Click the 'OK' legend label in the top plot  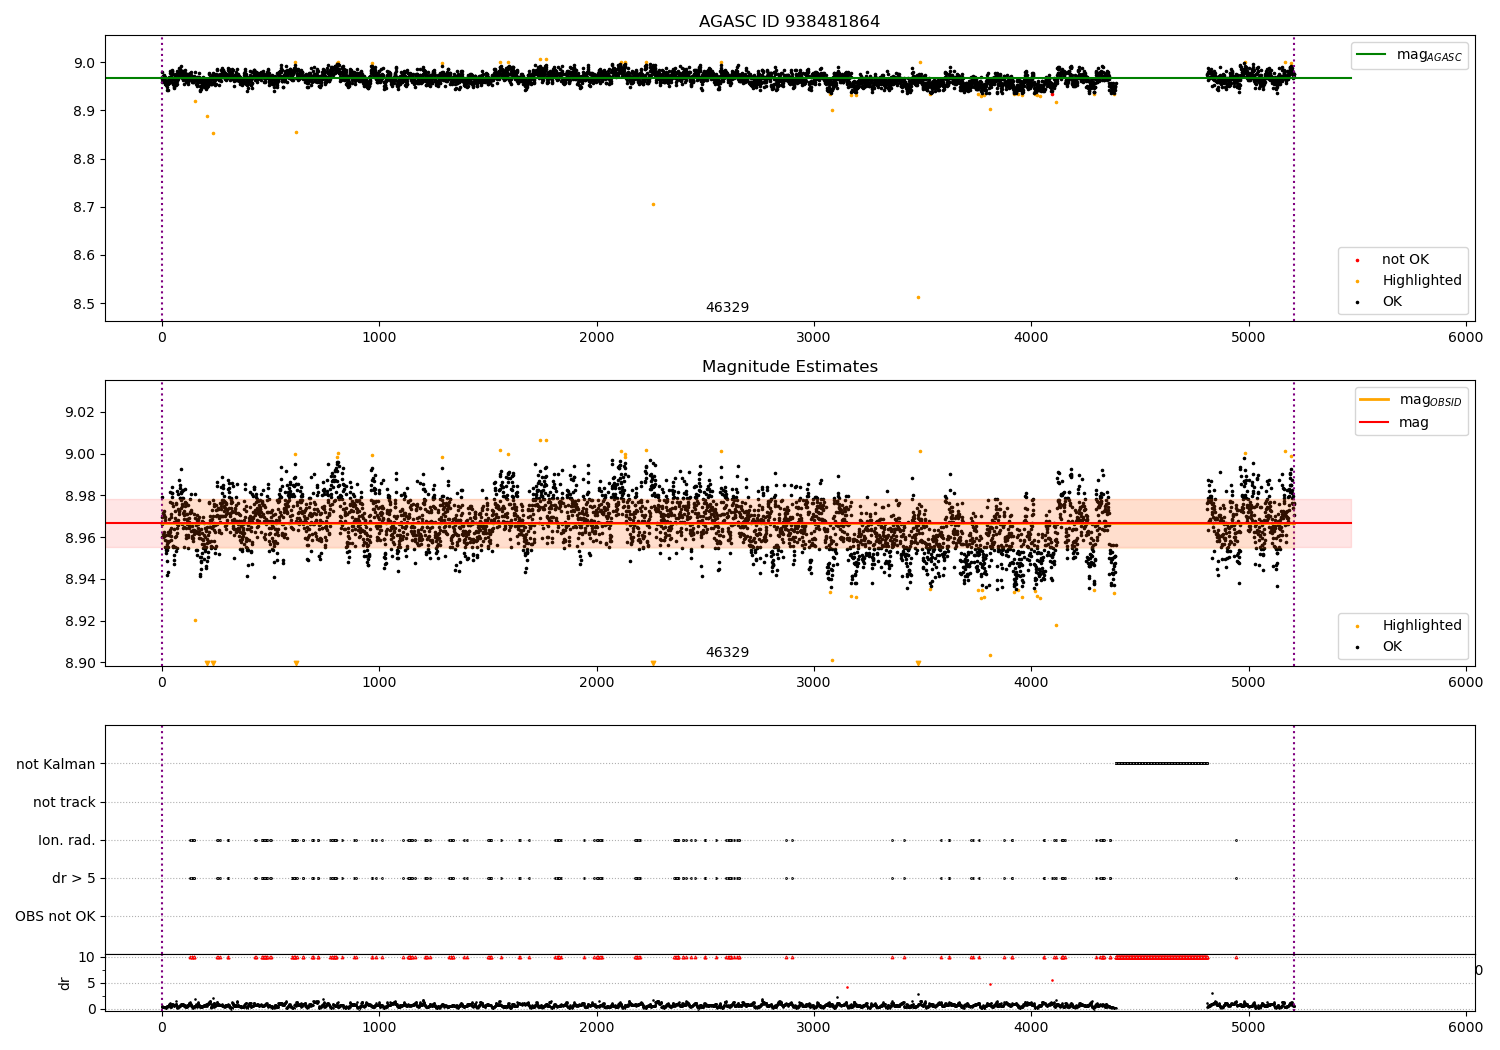point(1392,302)
